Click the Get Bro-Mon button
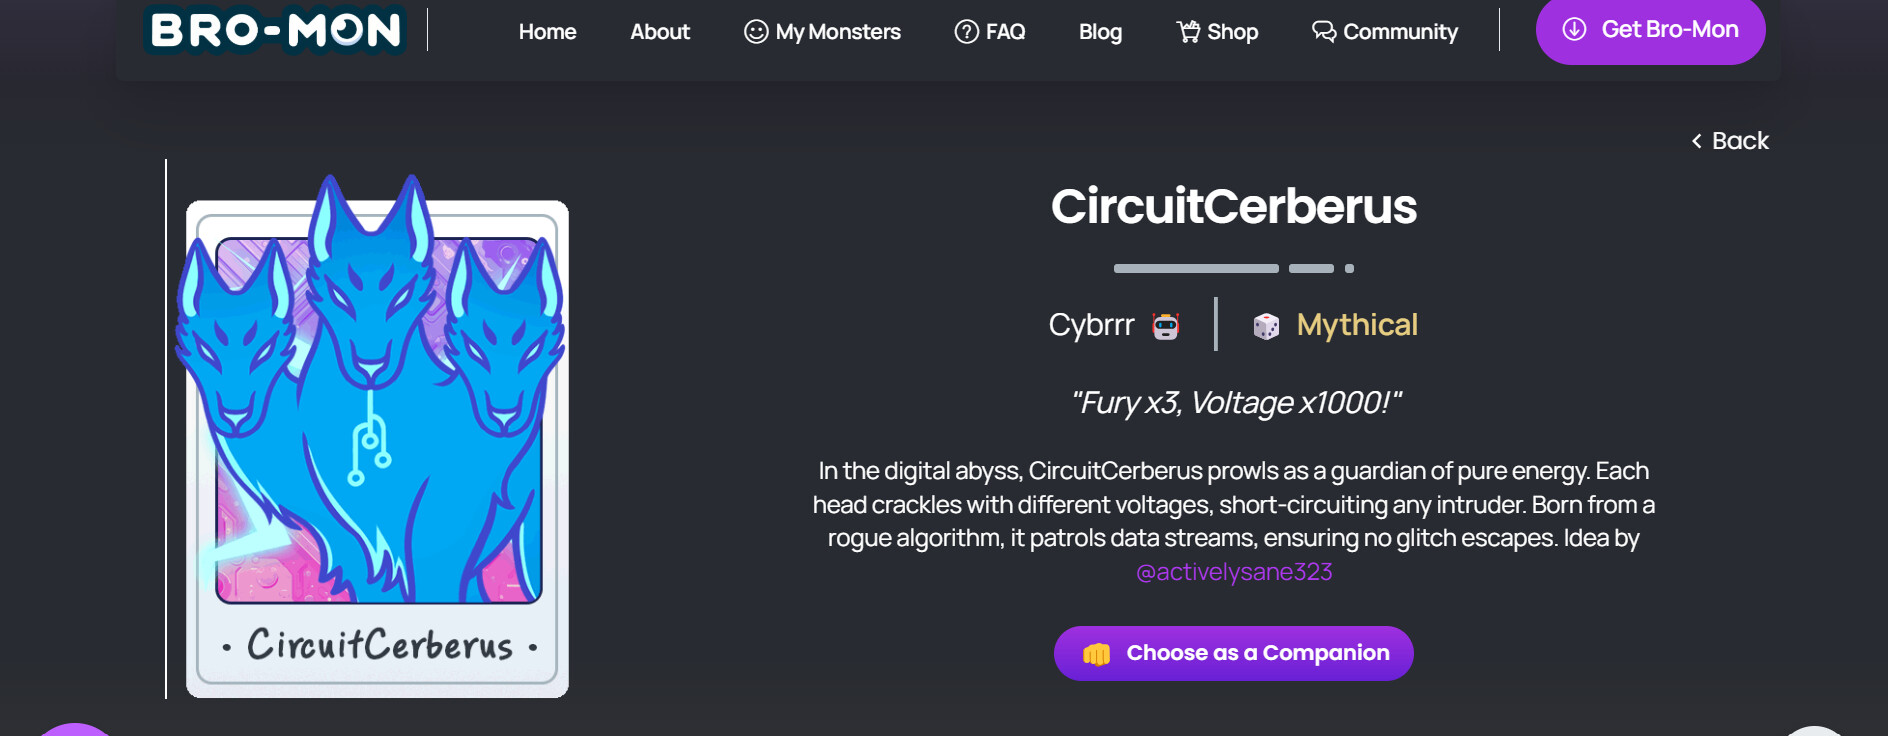This screenshot has height=736, width=1888. pos(1650,30)
